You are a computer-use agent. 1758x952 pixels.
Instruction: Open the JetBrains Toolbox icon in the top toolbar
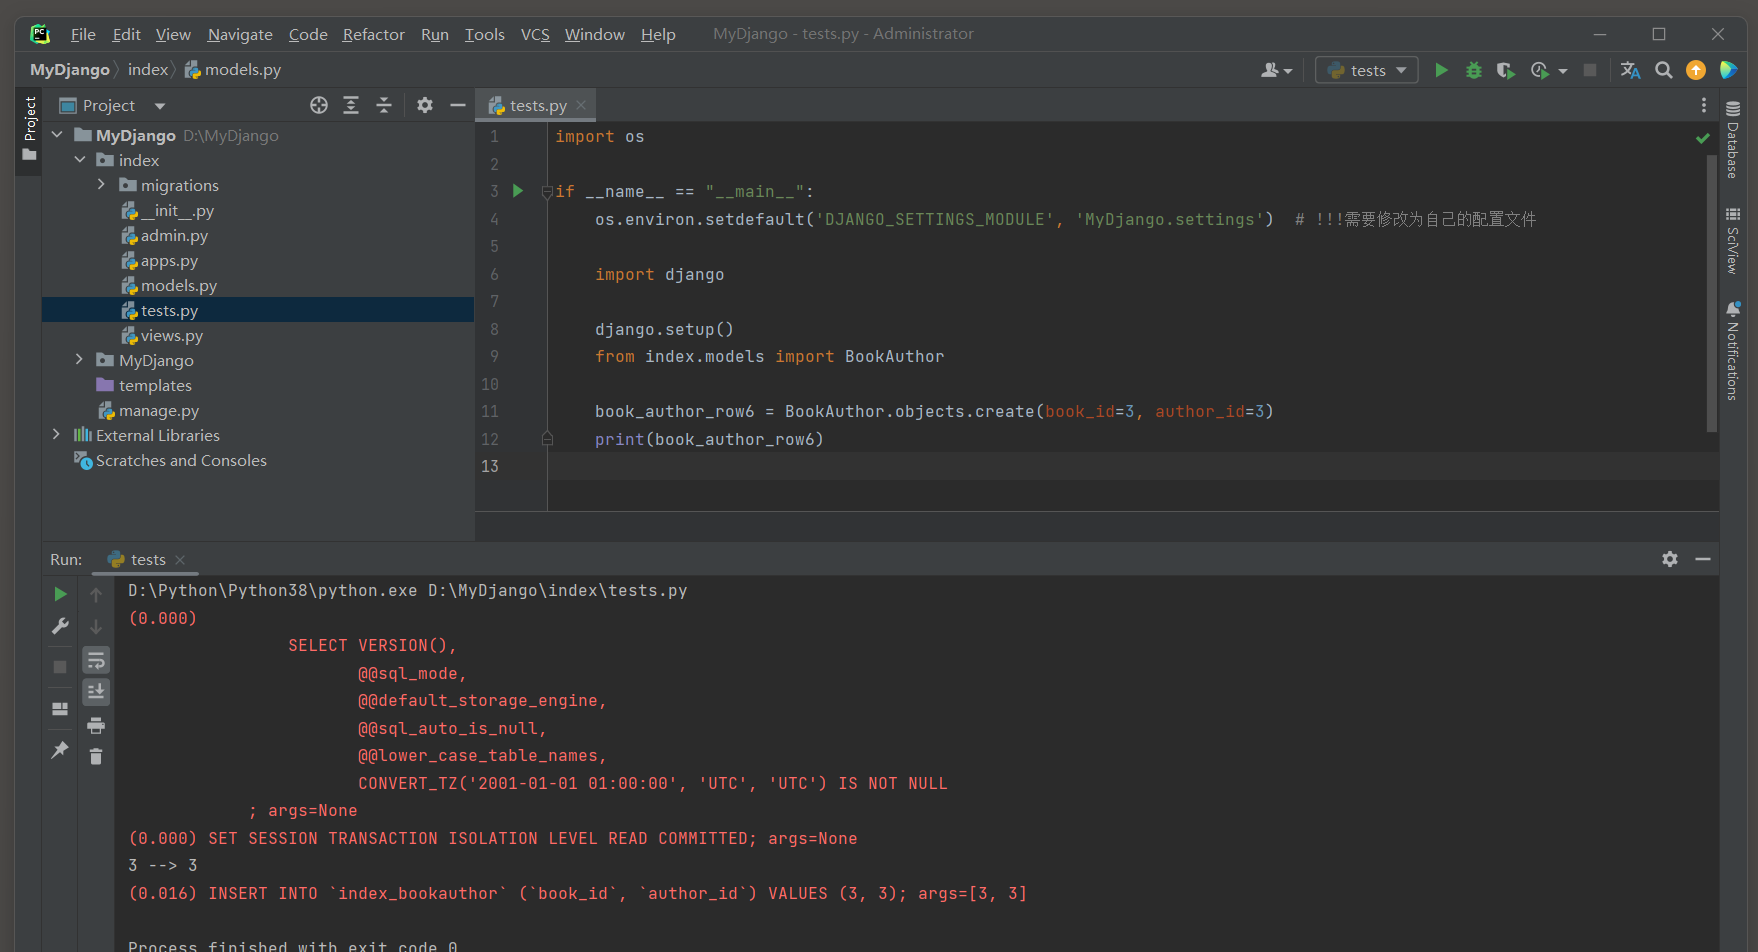click(x=1728, y=70)
